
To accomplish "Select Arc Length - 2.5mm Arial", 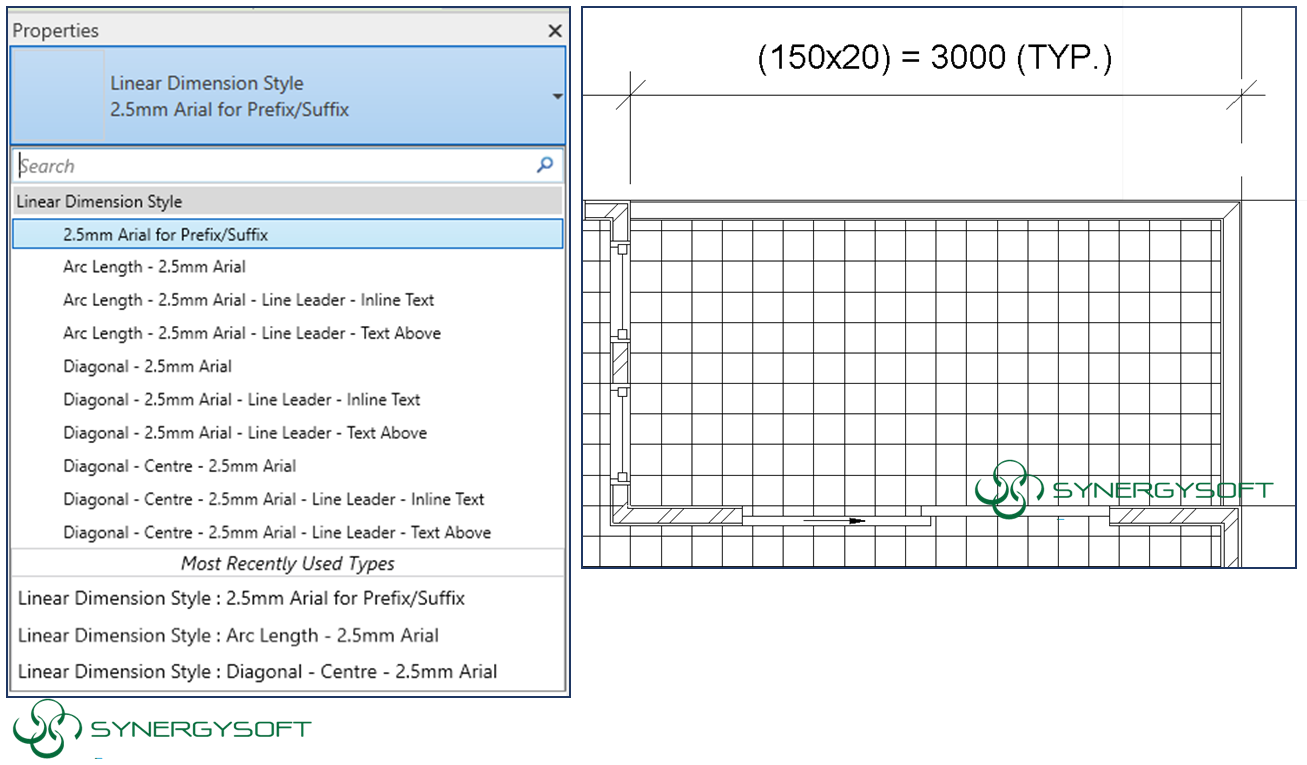I will click(x=154, y=267).
